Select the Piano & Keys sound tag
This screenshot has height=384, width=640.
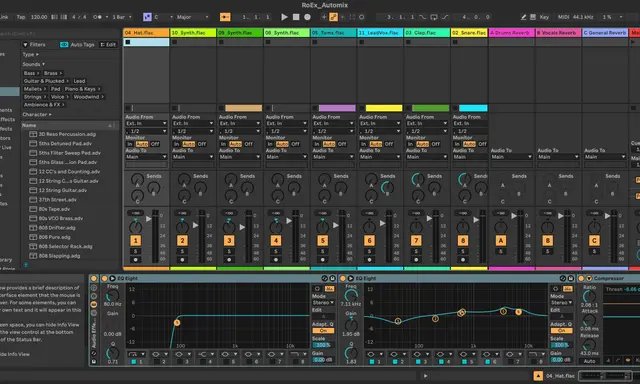(82, 89)
